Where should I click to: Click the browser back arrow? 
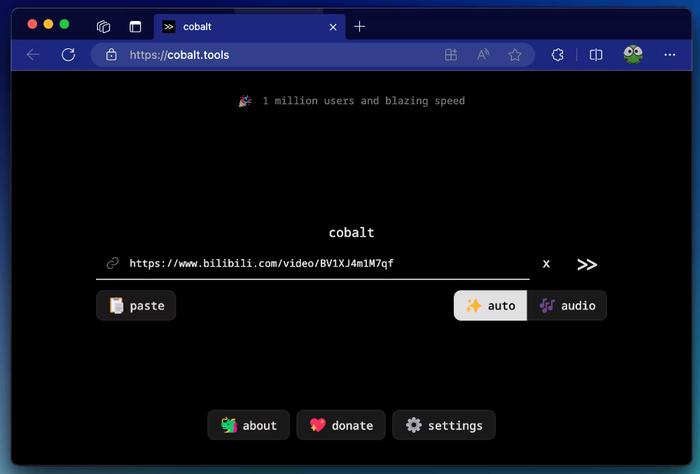(33, 55)
